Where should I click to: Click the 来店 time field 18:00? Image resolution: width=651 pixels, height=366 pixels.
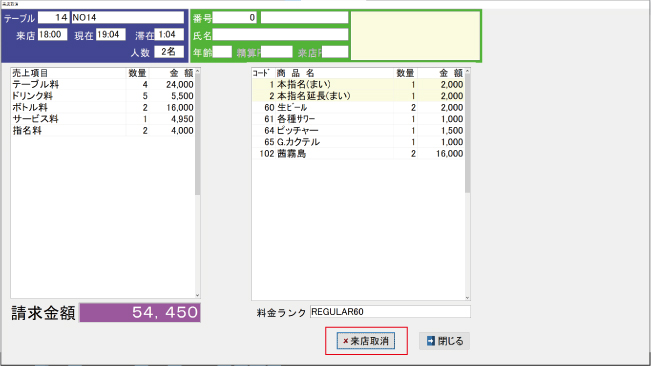coord(52,34)
